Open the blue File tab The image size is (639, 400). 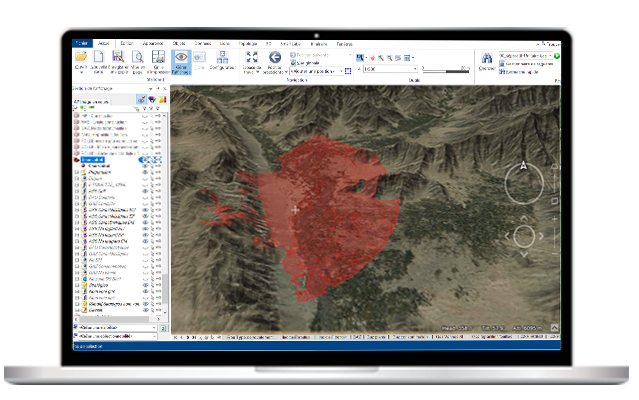click(80, 43)
